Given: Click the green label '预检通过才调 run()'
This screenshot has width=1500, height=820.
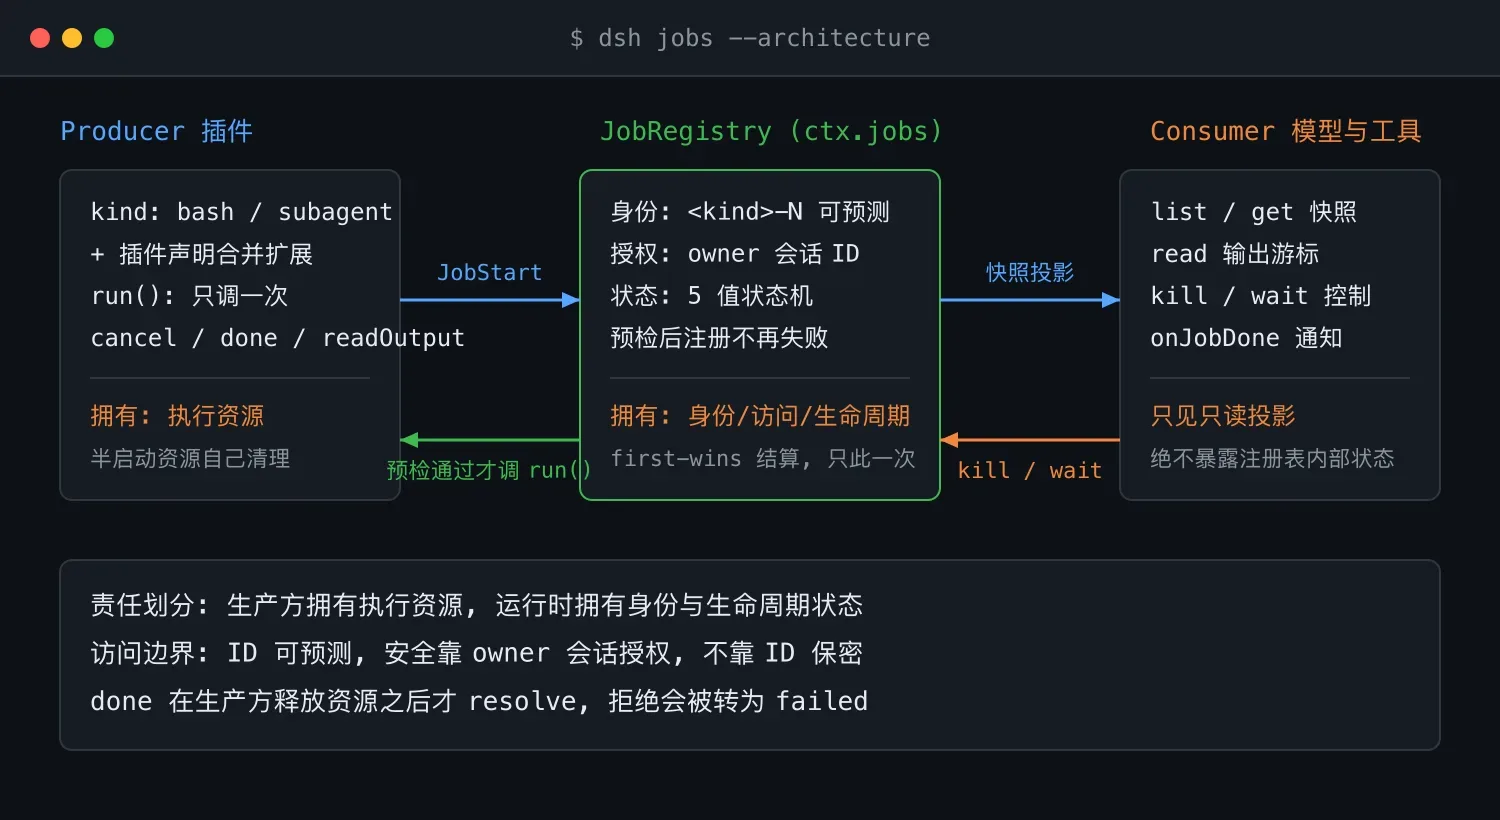Looking at the screenshot, I should pos(489,470).
